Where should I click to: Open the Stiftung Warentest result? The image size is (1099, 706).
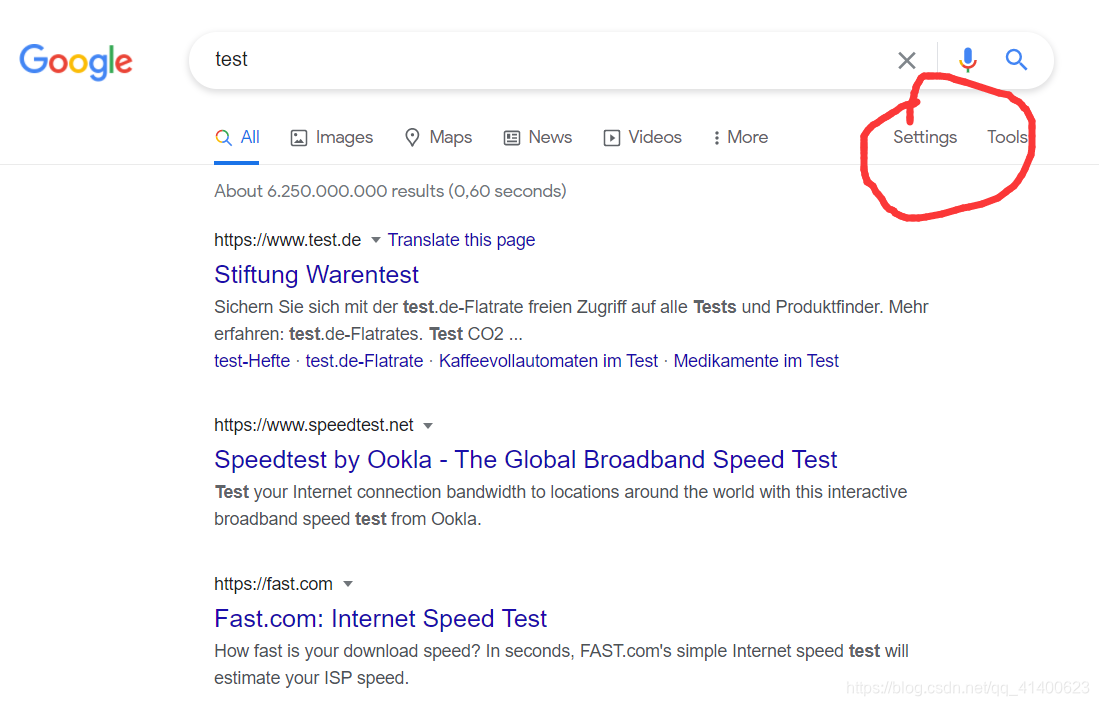[316, 274]
